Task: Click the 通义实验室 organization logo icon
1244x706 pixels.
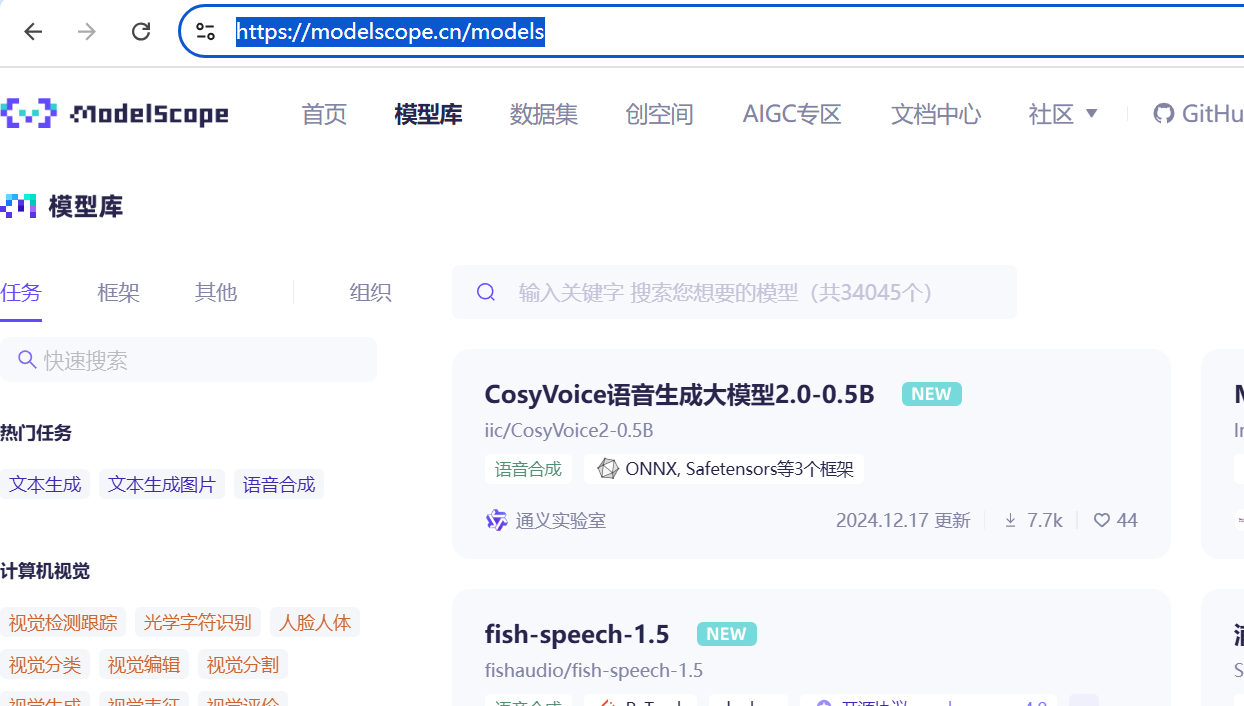Action: click(x=496, y=520)
